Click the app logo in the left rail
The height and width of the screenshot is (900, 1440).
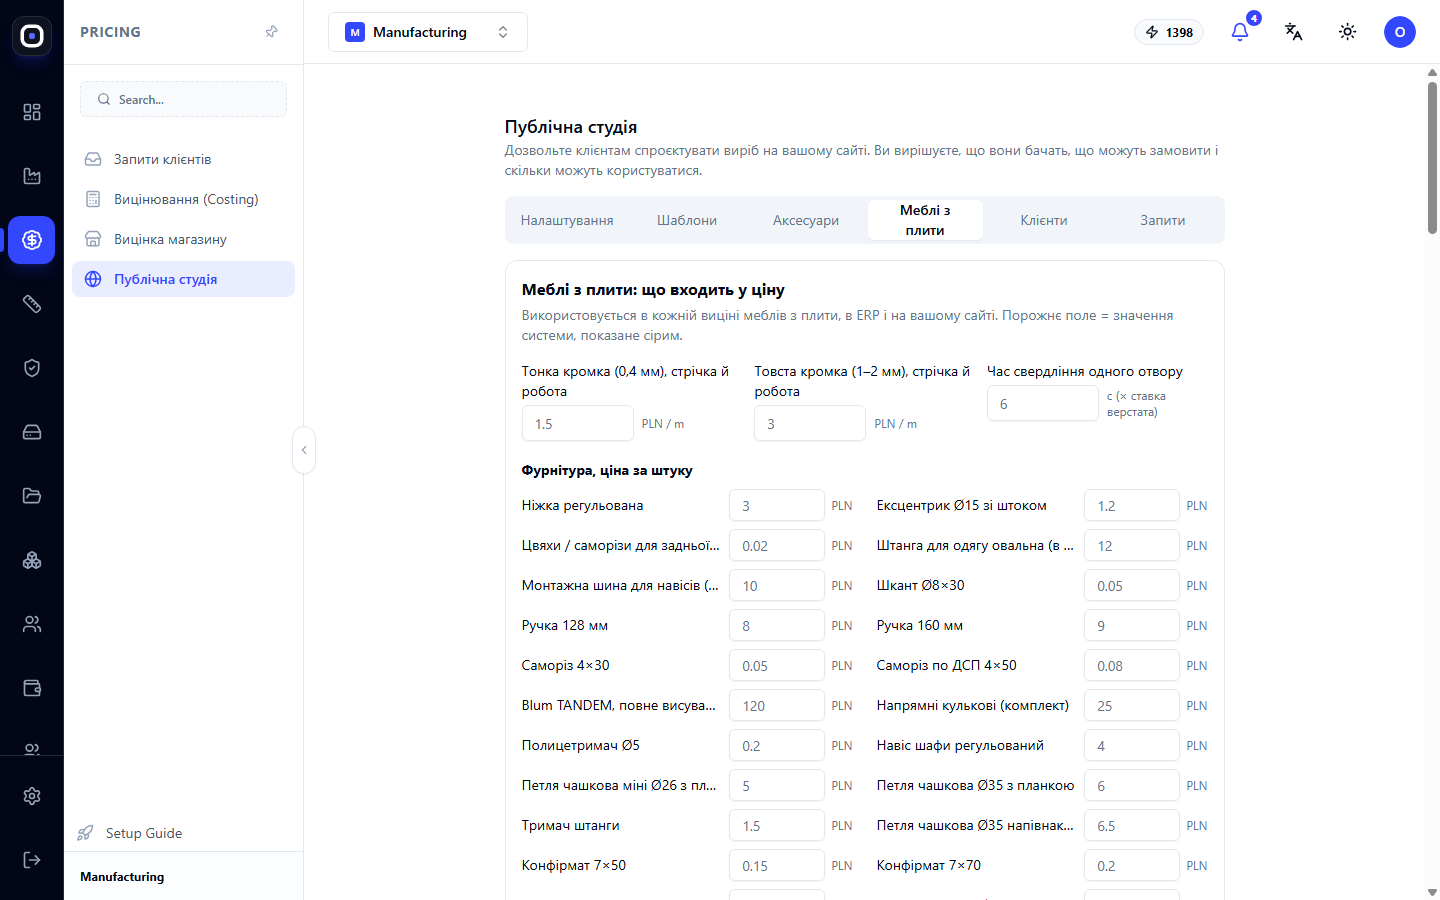[x=32, y=36]
